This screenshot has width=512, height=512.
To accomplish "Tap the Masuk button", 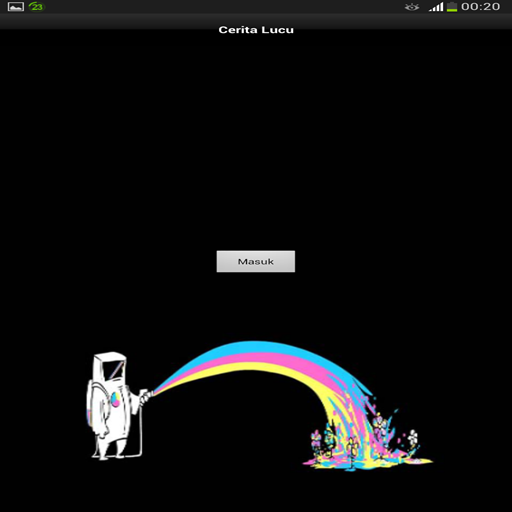I will click(256, 261).
